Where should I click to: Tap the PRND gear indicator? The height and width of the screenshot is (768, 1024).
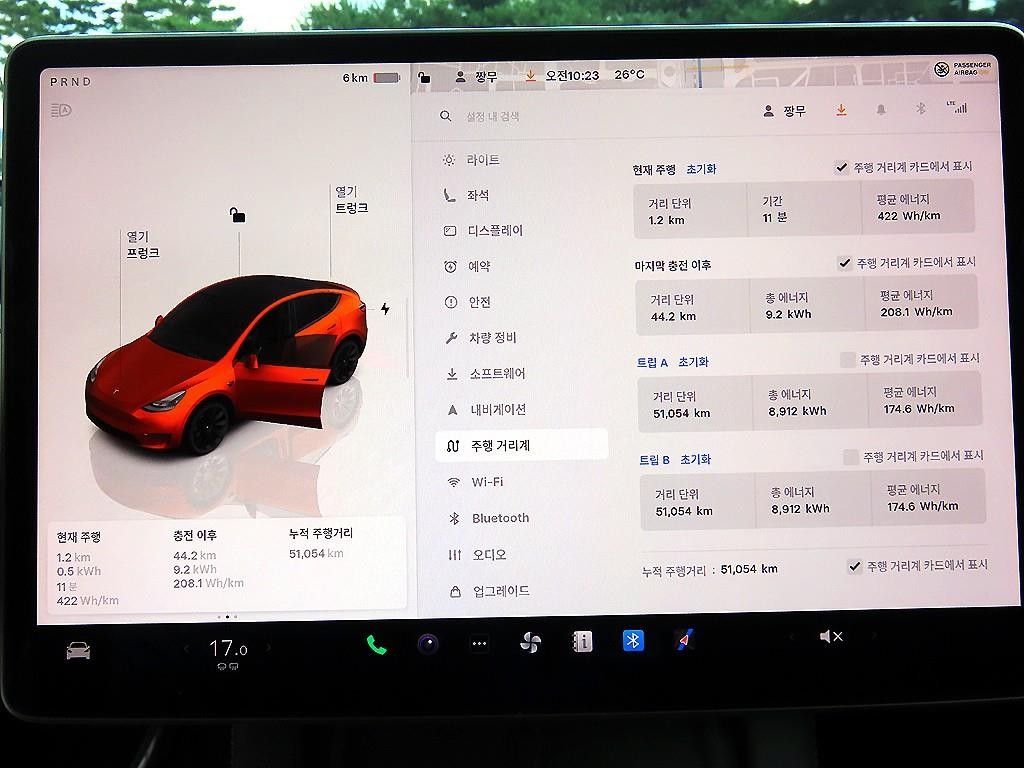(x=71, y=82)
